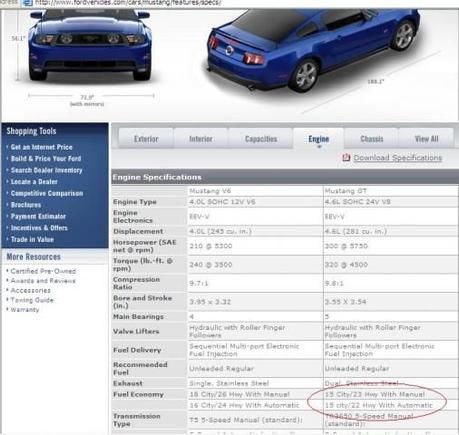This screenshot has width=459, height=435.
Task: Click the Engine Specifications heading
Action: tap(157, 177)
